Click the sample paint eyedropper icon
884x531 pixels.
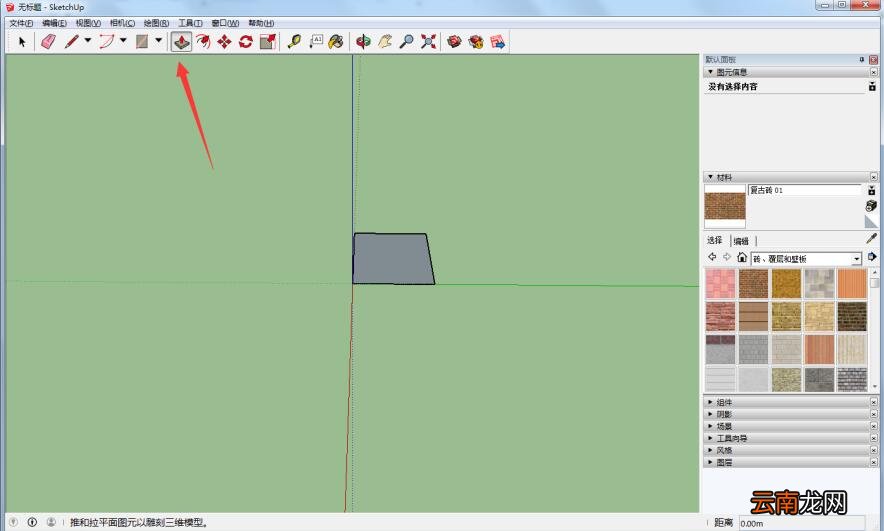872,238
